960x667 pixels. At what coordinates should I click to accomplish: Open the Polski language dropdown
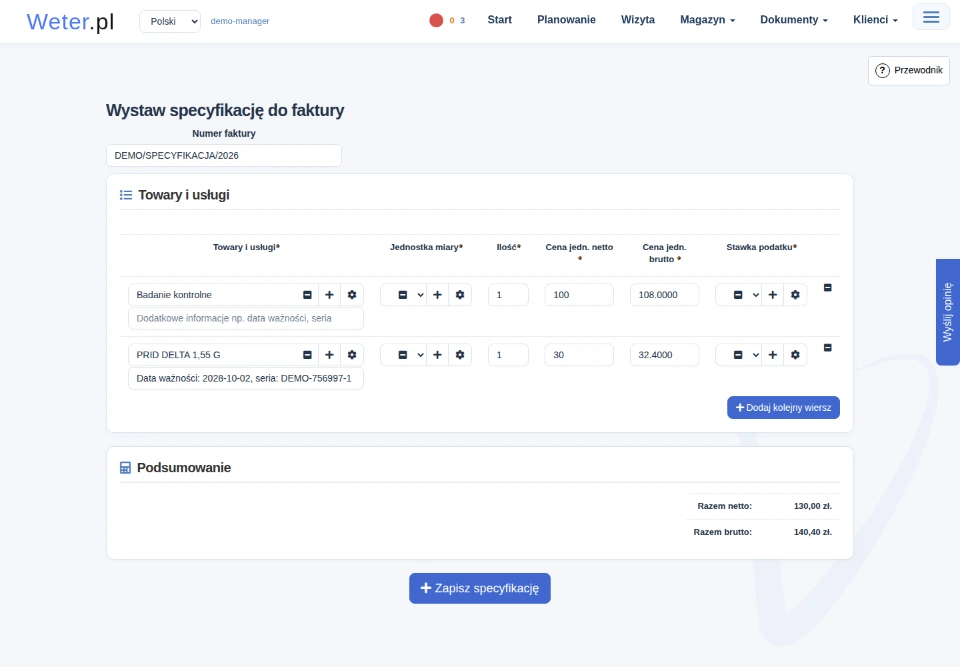170,21
